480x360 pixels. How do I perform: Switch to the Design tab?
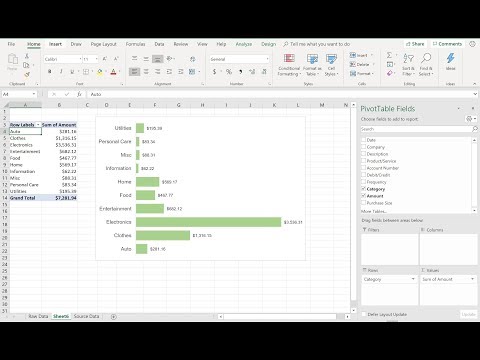(268, 44)
